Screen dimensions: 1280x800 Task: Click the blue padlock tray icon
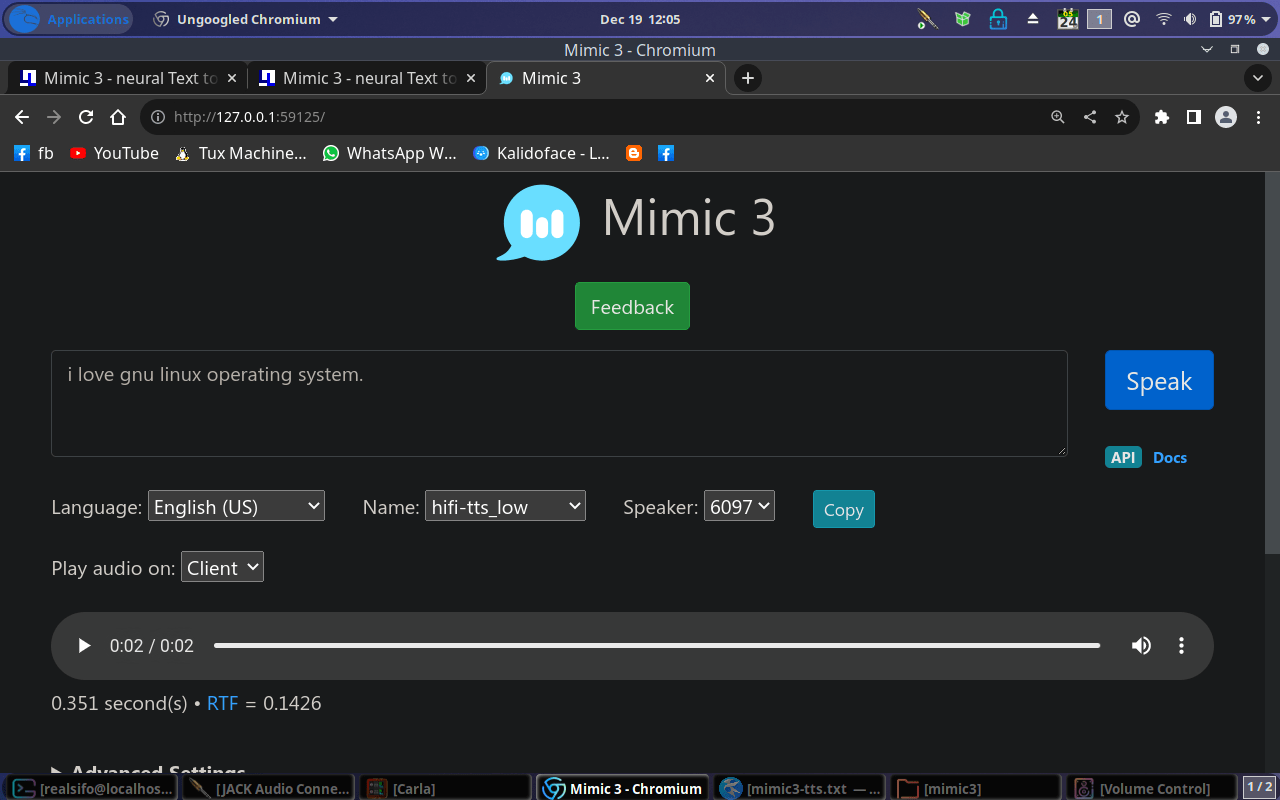[x=997, y=19]
